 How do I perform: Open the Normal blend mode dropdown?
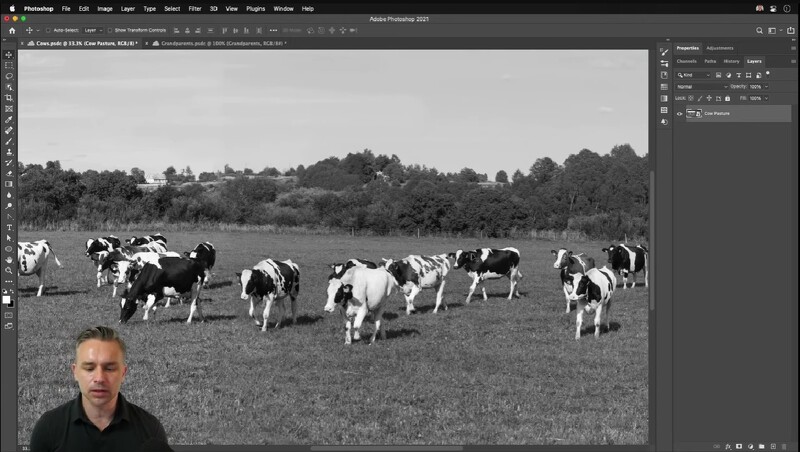[x=702, y=87]
